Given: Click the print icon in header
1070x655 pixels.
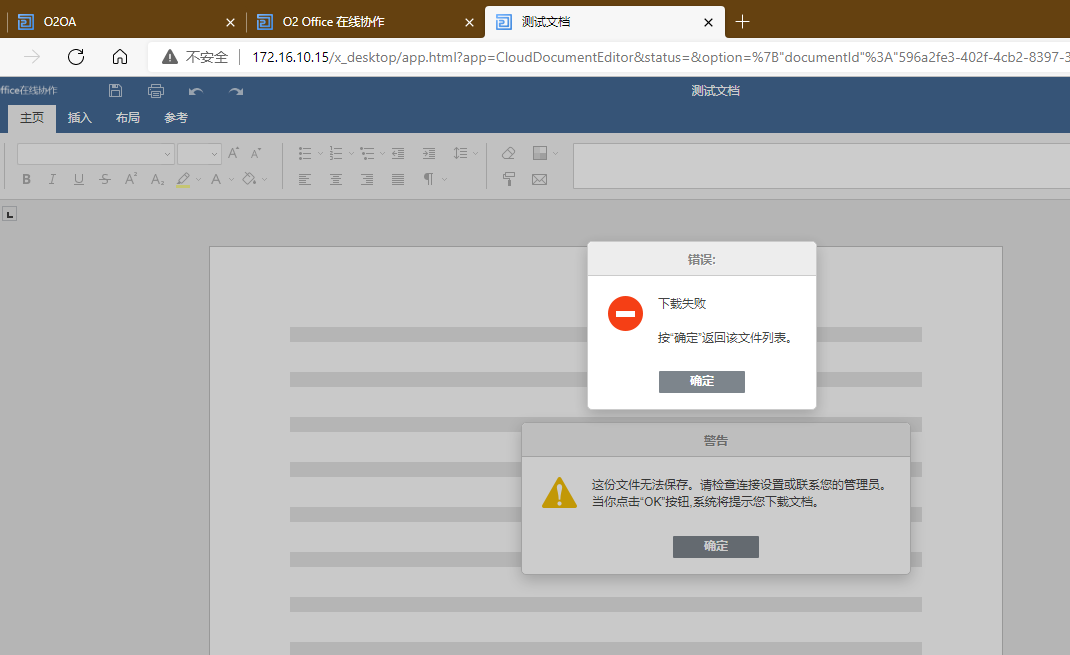Looking at the screenshot, I should tap(156, 91).
